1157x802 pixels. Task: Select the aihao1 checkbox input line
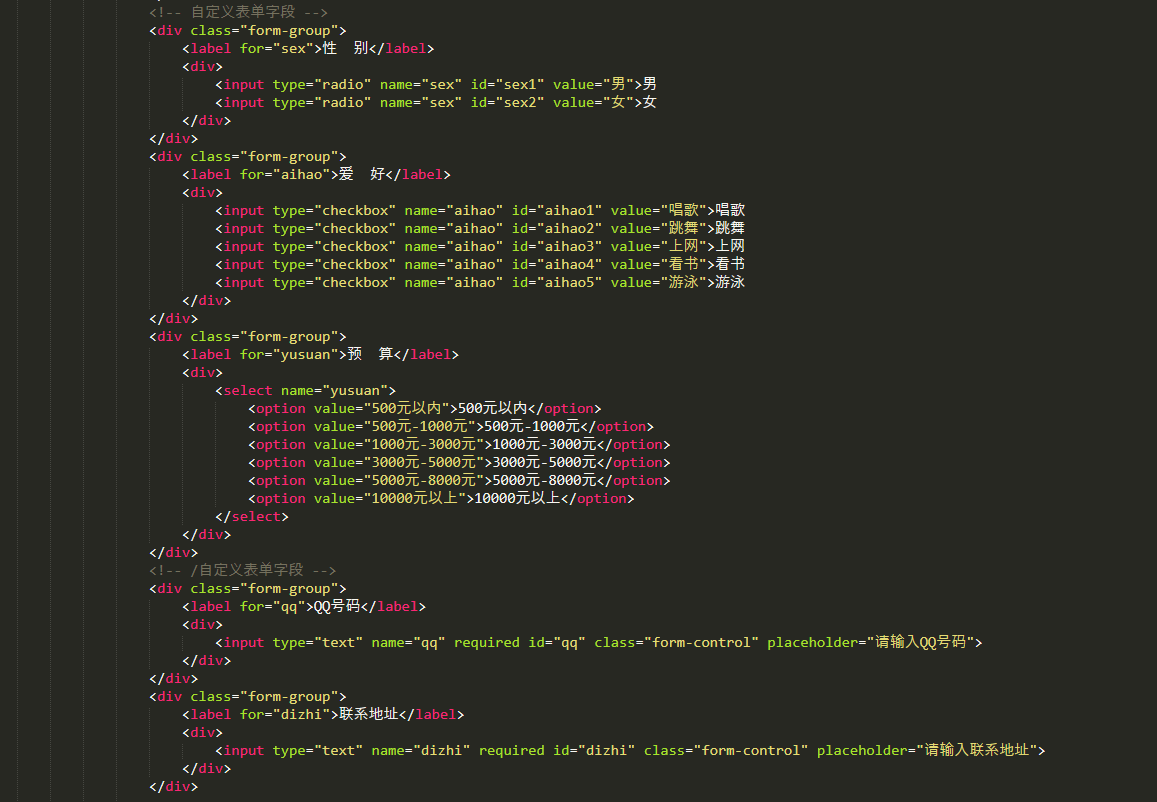click(480, 210)
